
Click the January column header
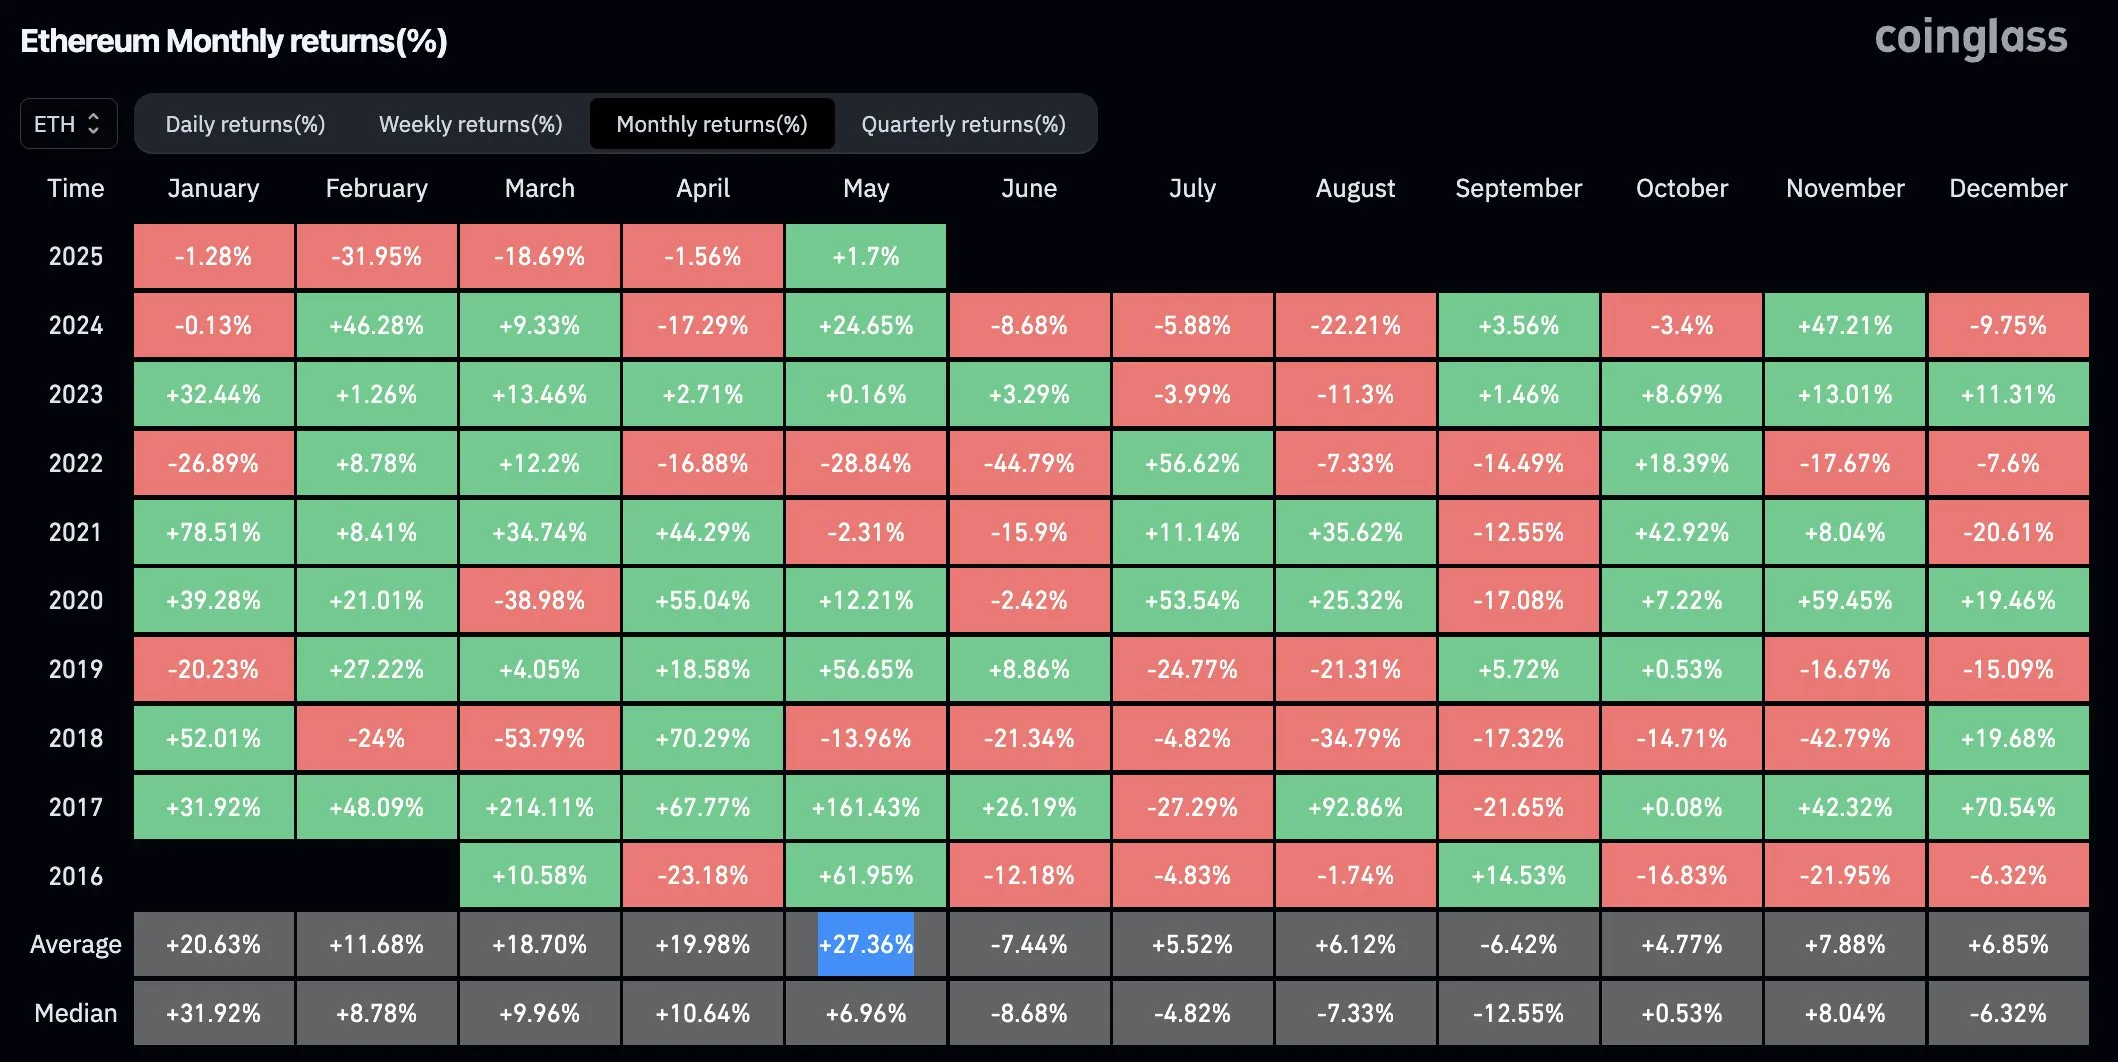point(213,188)
